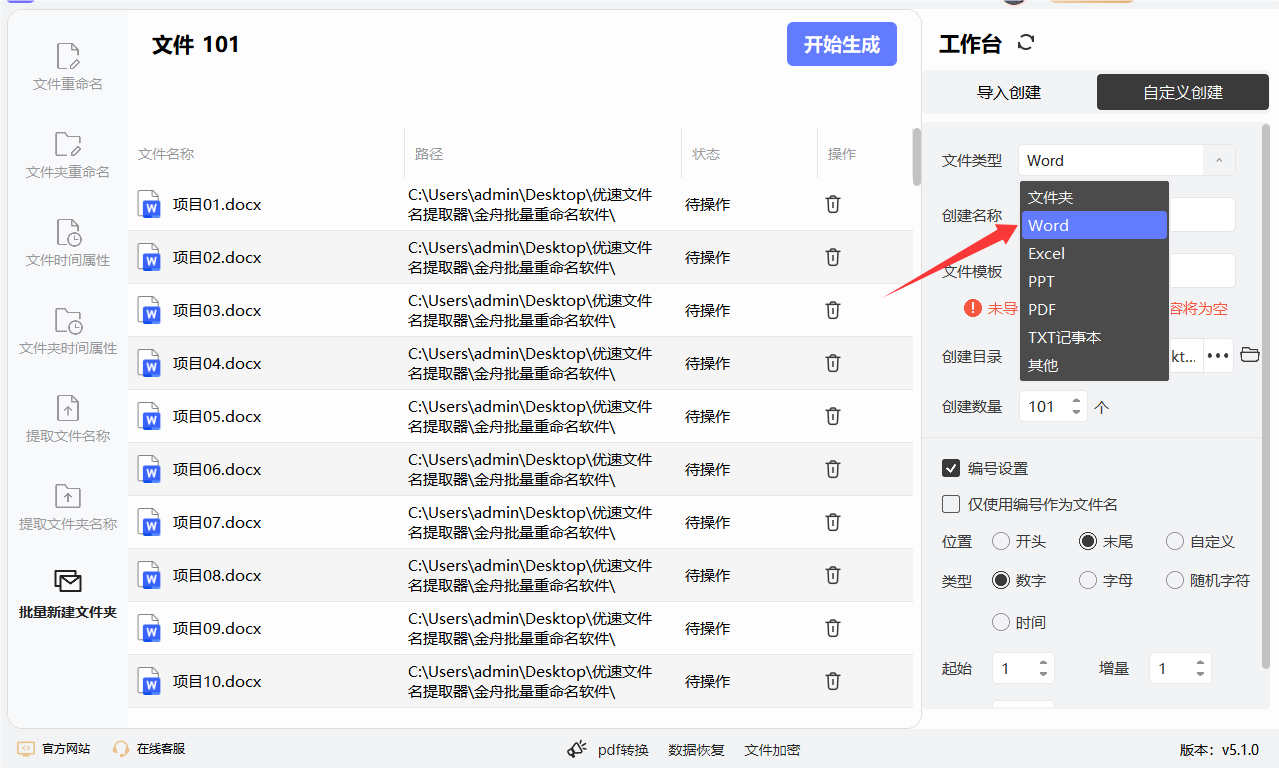Delete 项目09.docx with its trash icon

tap(832, 628)
